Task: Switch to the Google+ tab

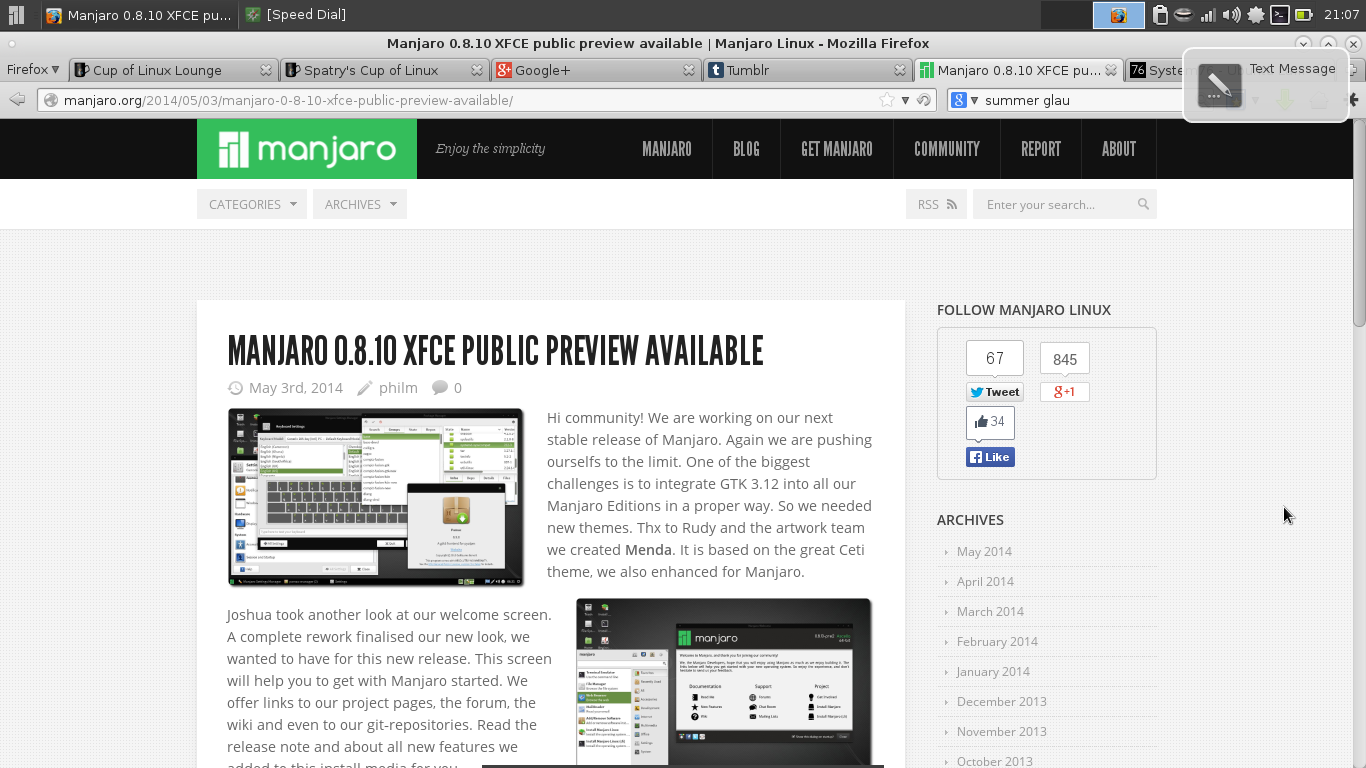Action: (x=597, y=70)
